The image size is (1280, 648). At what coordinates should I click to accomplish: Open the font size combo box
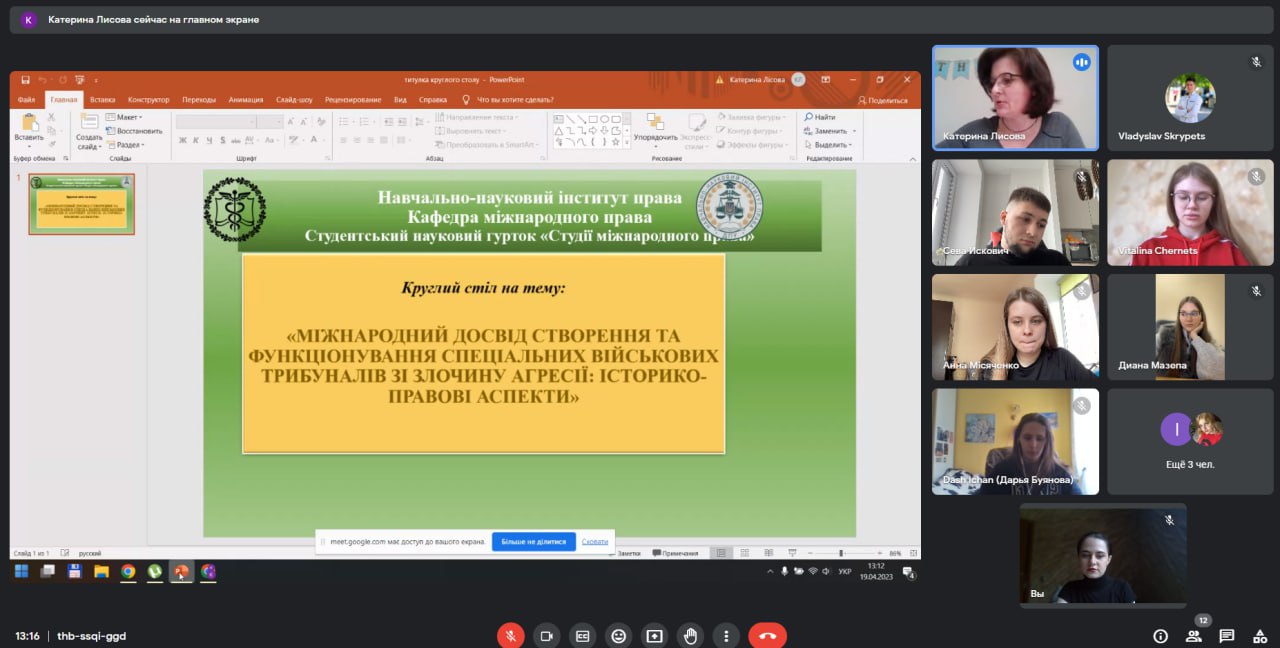[269, 122]
